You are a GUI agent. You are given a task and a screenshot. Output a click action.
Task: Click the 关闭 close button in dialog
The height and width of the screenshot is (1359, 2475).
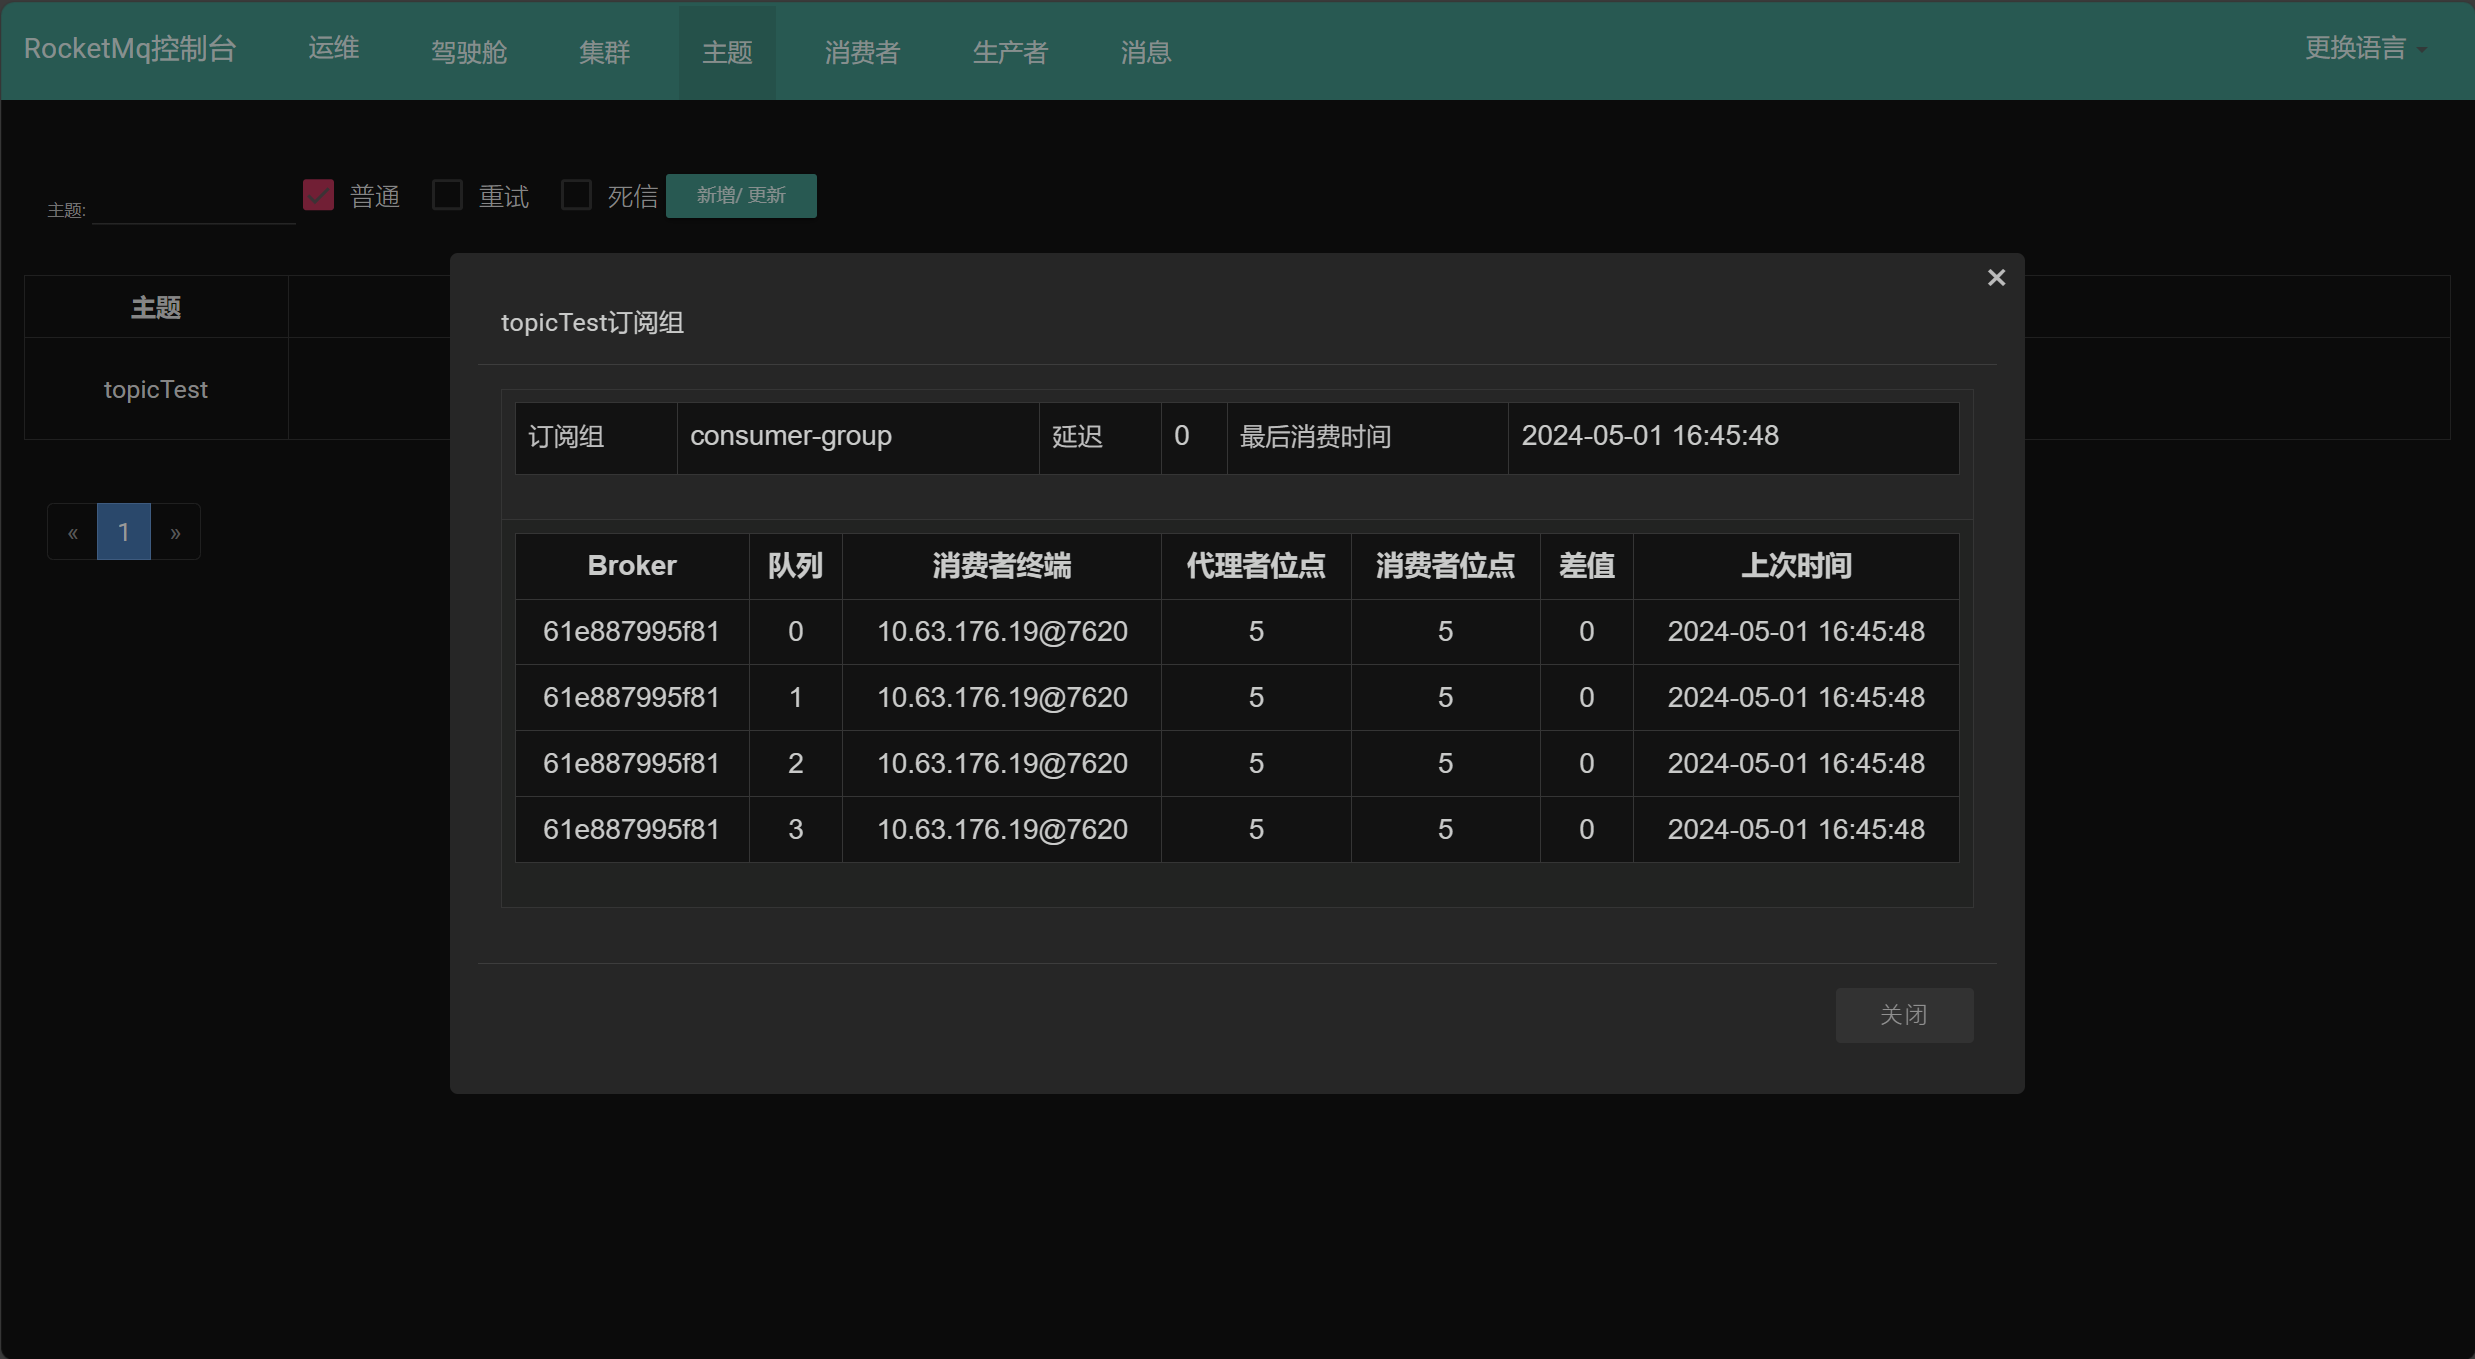pyautogui.click(x=1904, y=1014)
